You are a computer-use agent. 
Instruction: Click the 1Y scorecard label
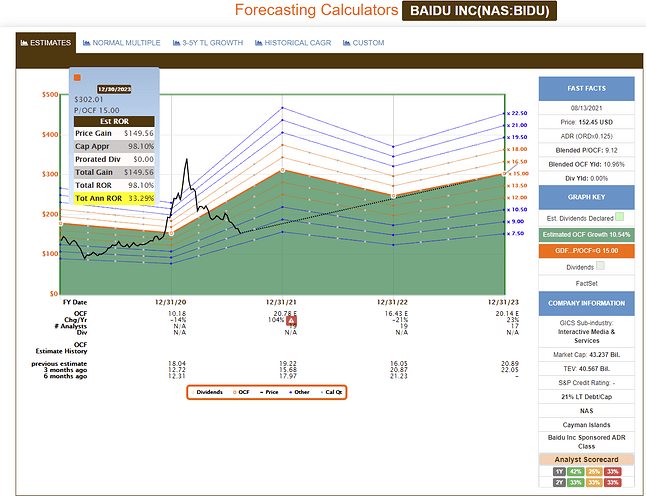[x=559, y=472]
